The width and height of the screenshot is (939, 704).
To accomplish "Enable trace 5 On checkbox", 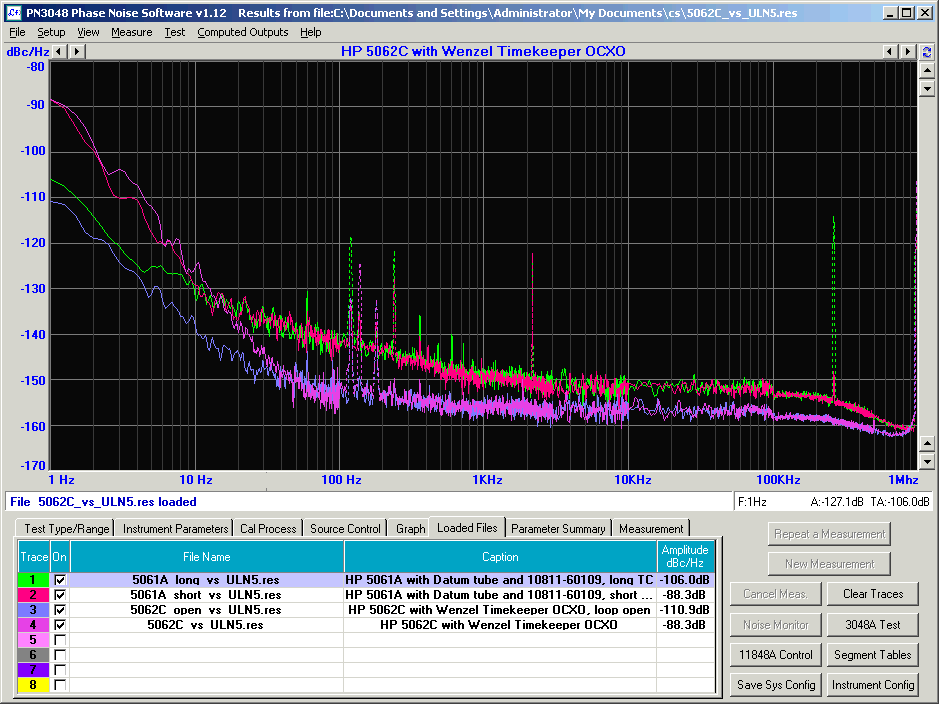I will coord(60,640).
